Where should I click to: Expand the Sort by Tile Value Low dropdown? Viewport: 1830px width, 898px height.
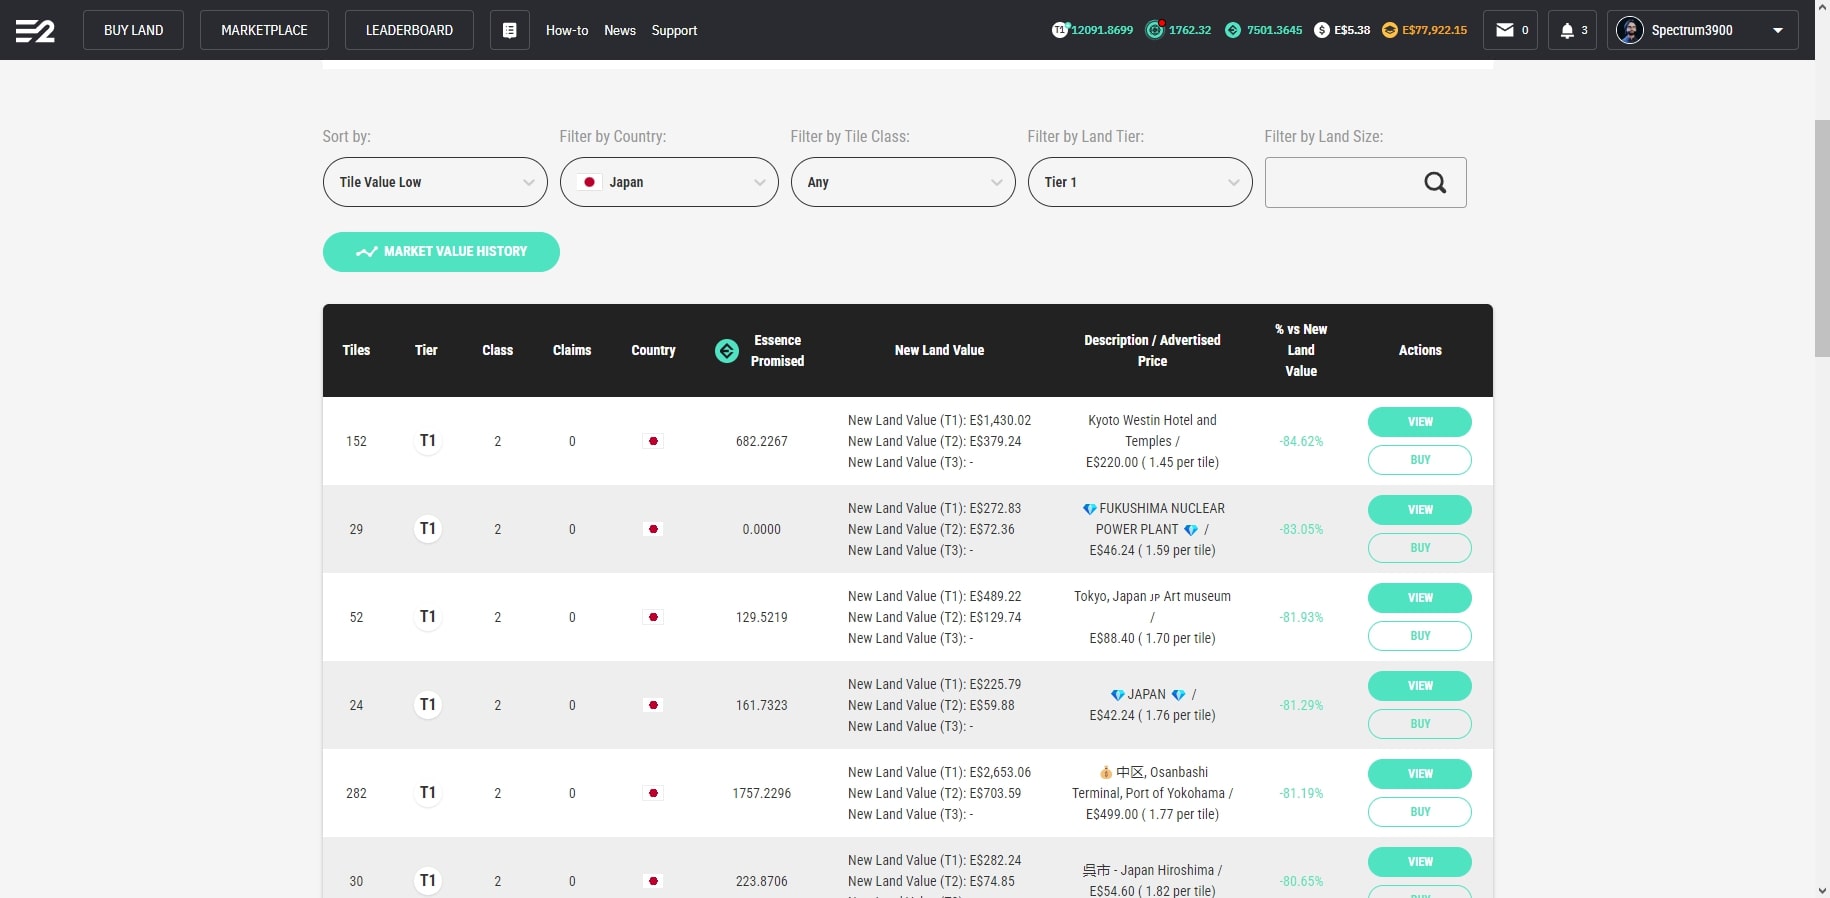[435, 182]
